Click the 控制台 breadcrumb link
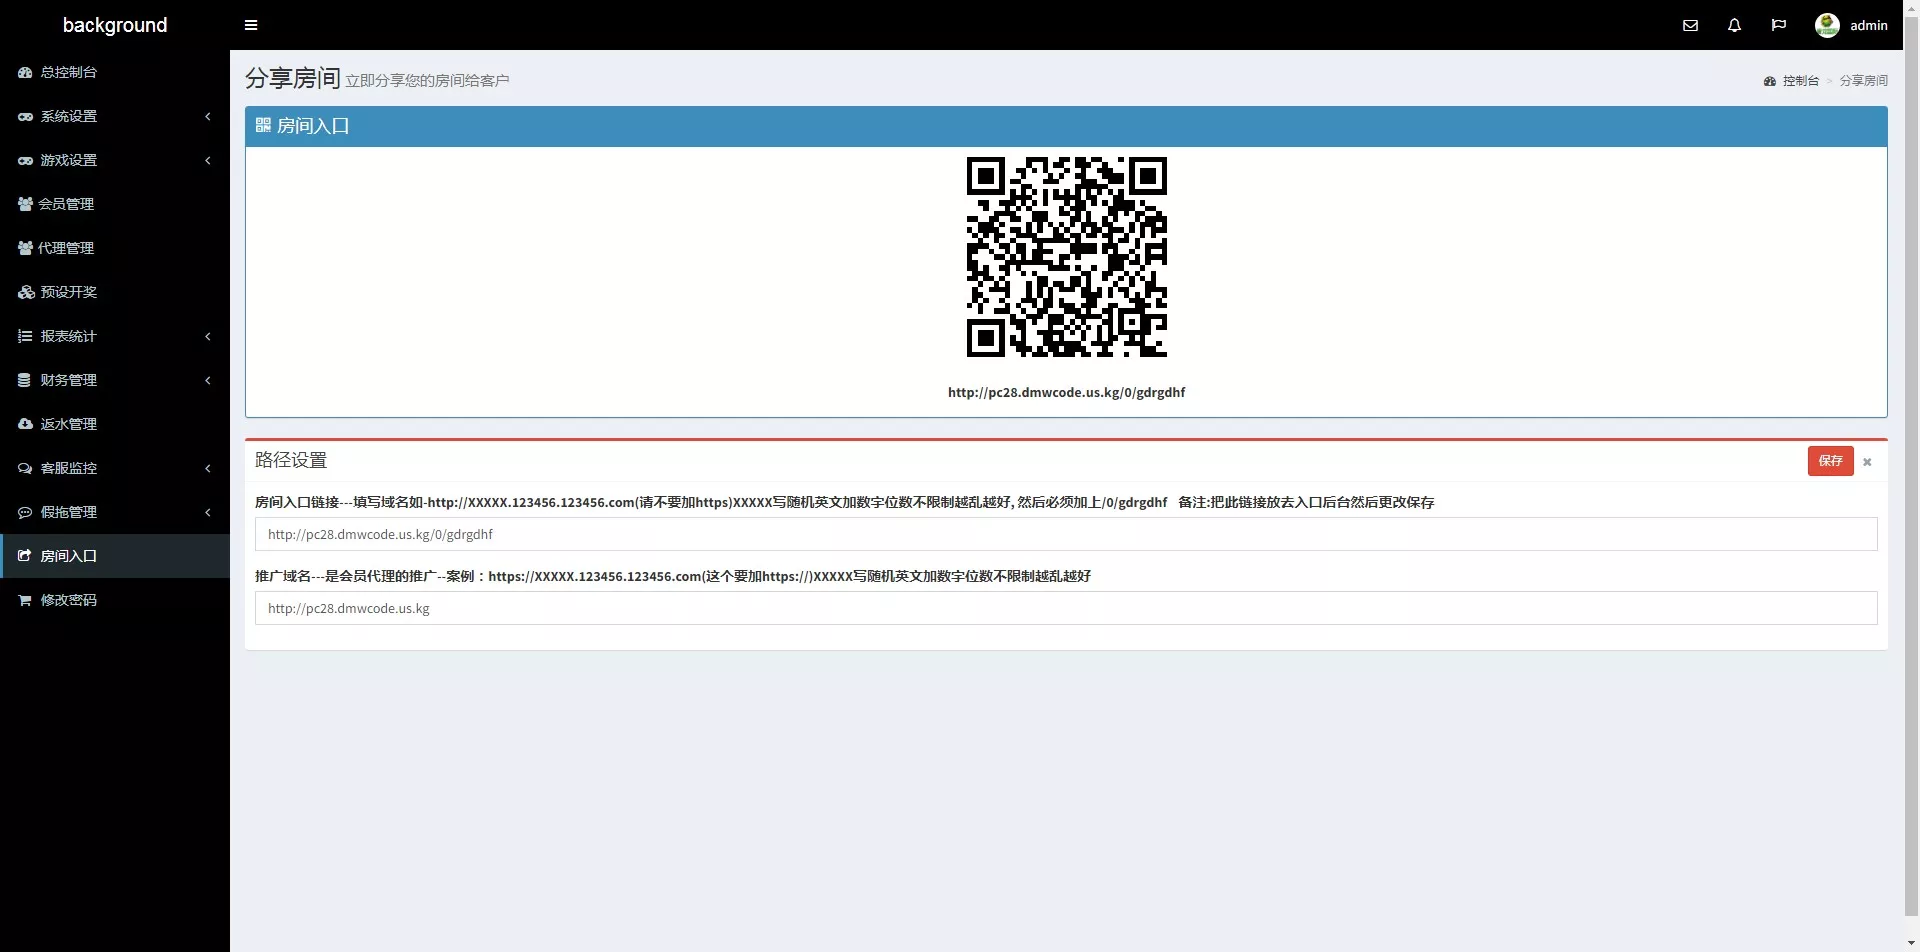1920x952 pixels. tap(1800, 81)
